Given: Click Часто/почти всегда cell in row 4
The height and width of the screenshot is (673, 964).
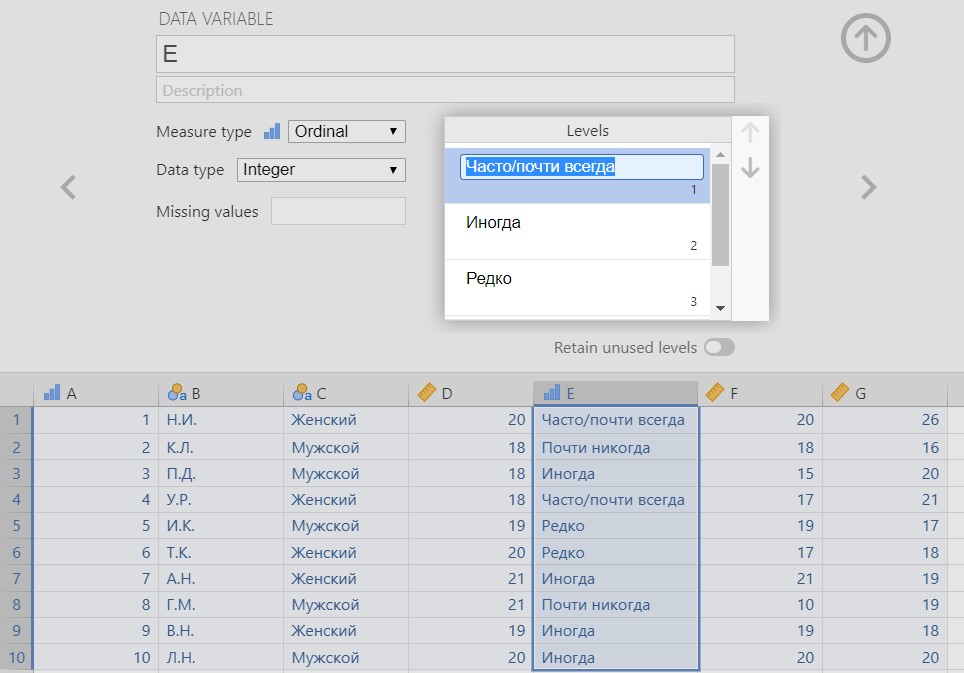Looking at the screenshot, I should click(x=616, y=500).
